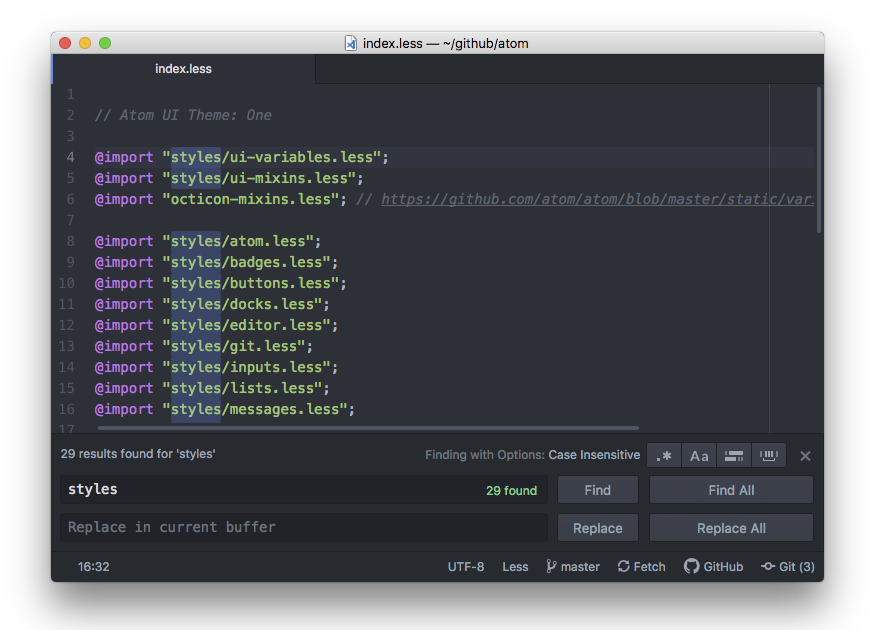Enable the 'only in selection' search option
This screenshot has height=630, width=880.
tap(734, 456)
